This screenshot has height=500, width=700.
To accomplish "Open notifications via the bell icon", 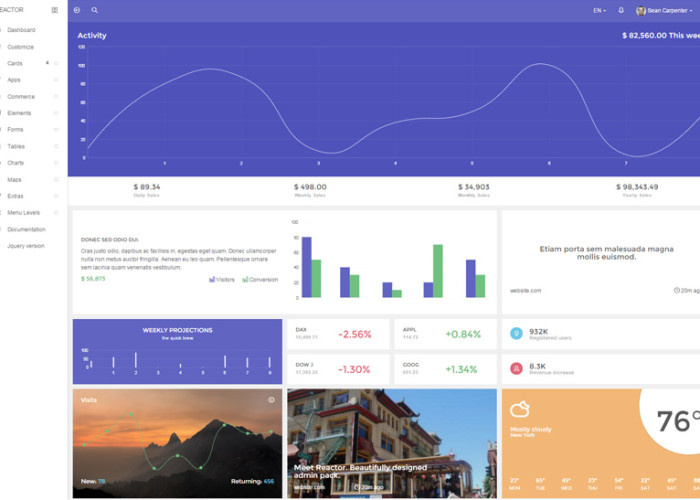I will pos(621,10).
